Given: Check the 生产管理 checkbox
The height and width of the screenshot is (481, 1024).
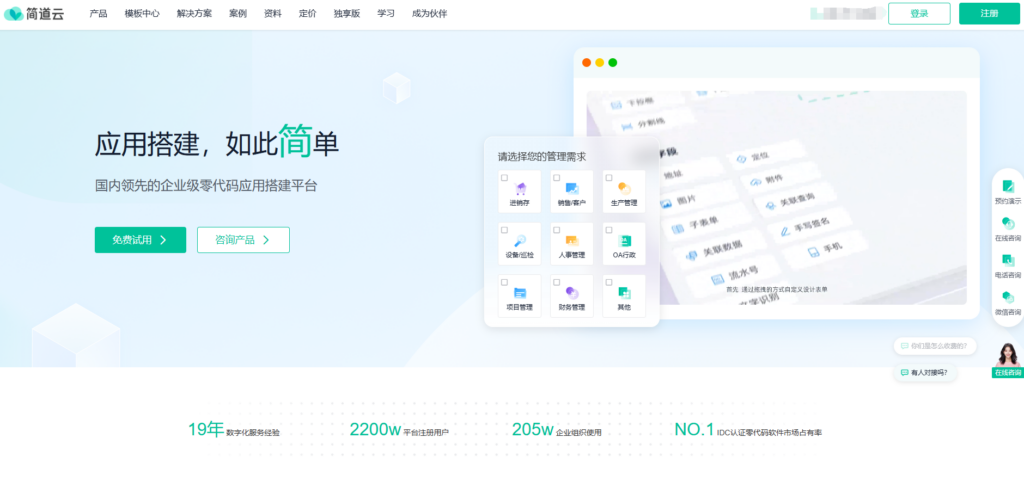Looking at the screenshot, I should (x=609, y=178).
